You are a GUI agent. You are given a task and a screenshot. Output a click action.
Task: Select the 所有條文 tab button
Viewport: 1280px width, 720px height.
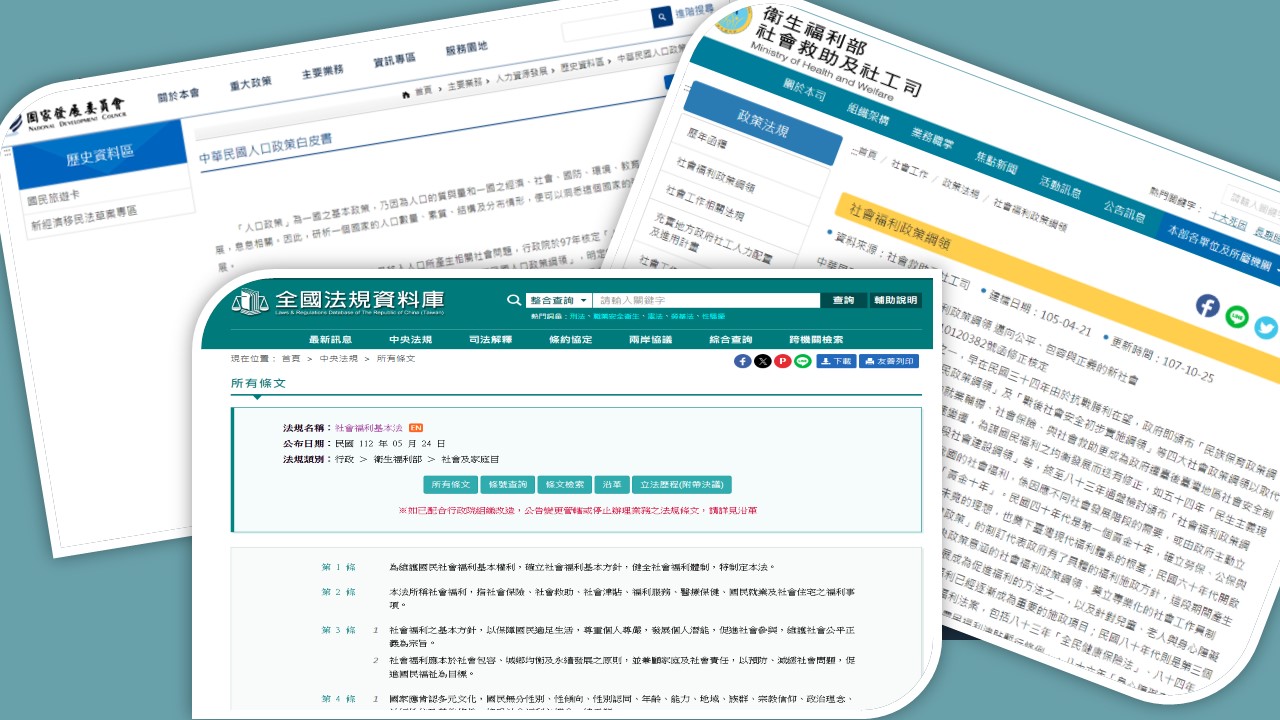(450, 484)
